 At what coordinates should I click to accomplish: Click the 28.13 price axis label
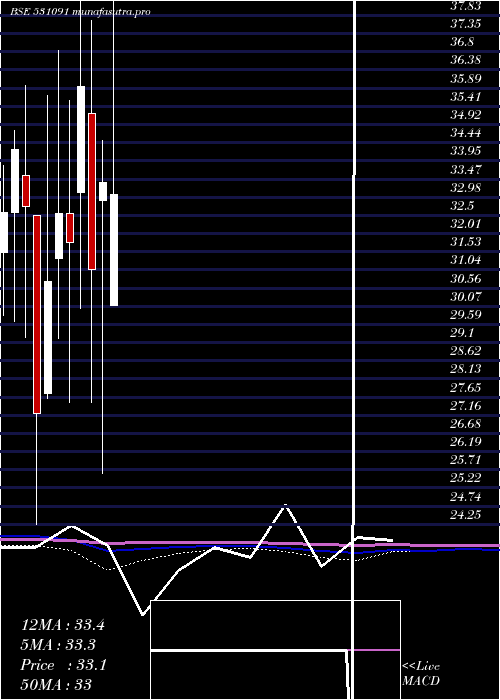(x=466, y=369)
